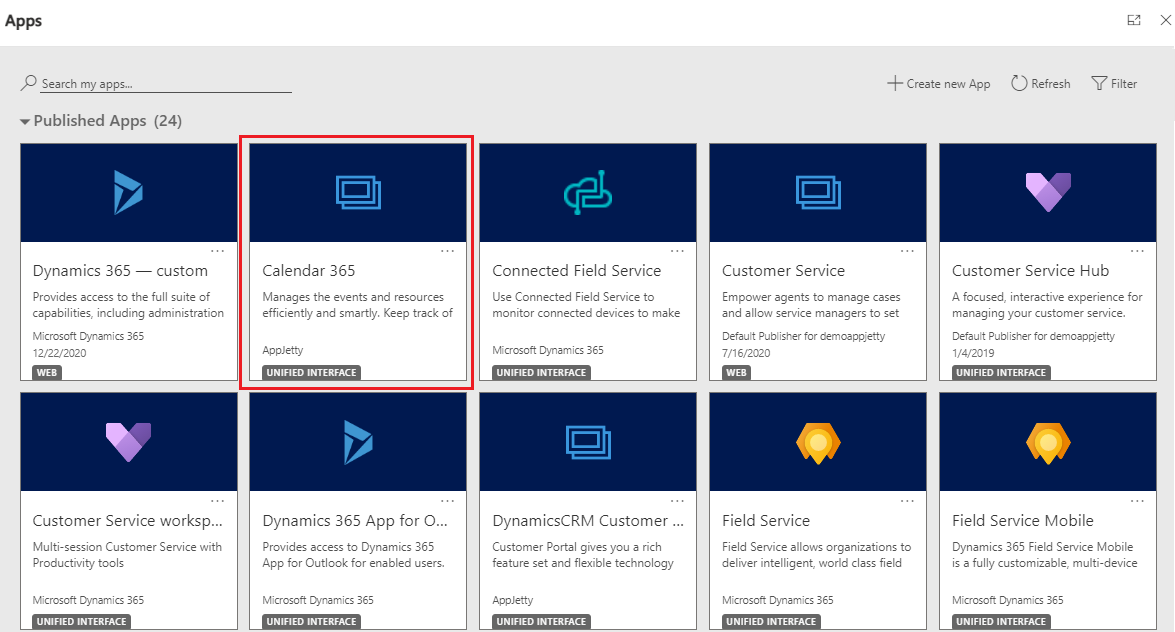The image size is (1175, 632).
Task: Click the DynamicsCRM Customer Portal tile icon
Action: pyautogui.click(x=588, y=442)
